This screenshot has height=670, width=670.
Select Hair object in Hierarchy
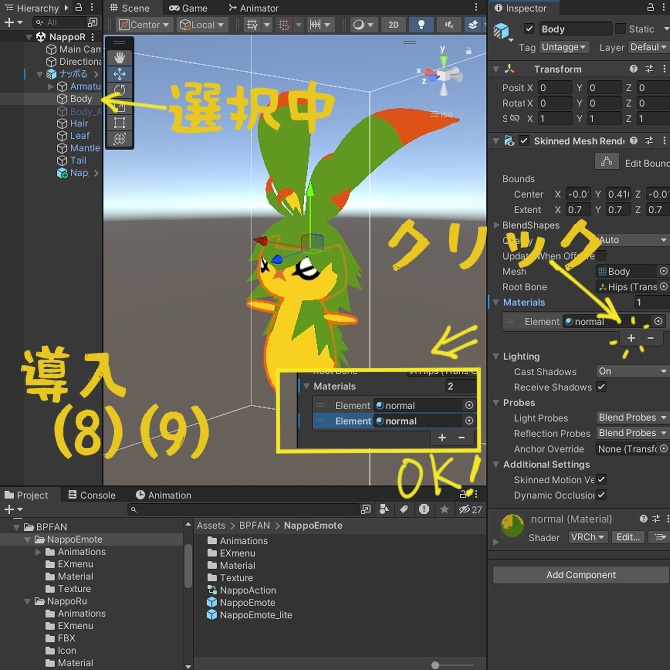pyautogui.click(x=79, y=123)
